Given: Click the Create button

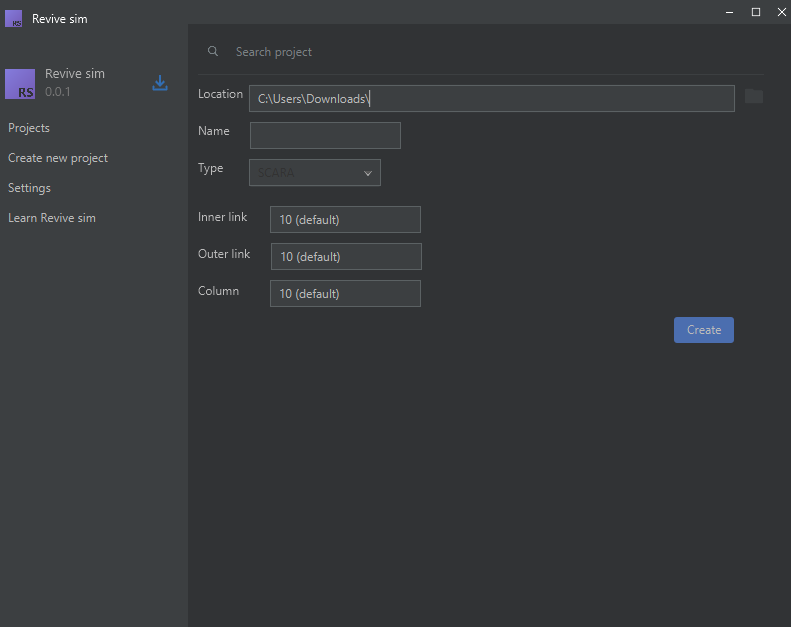Looking at the screenshot, I should click(704, 330).
